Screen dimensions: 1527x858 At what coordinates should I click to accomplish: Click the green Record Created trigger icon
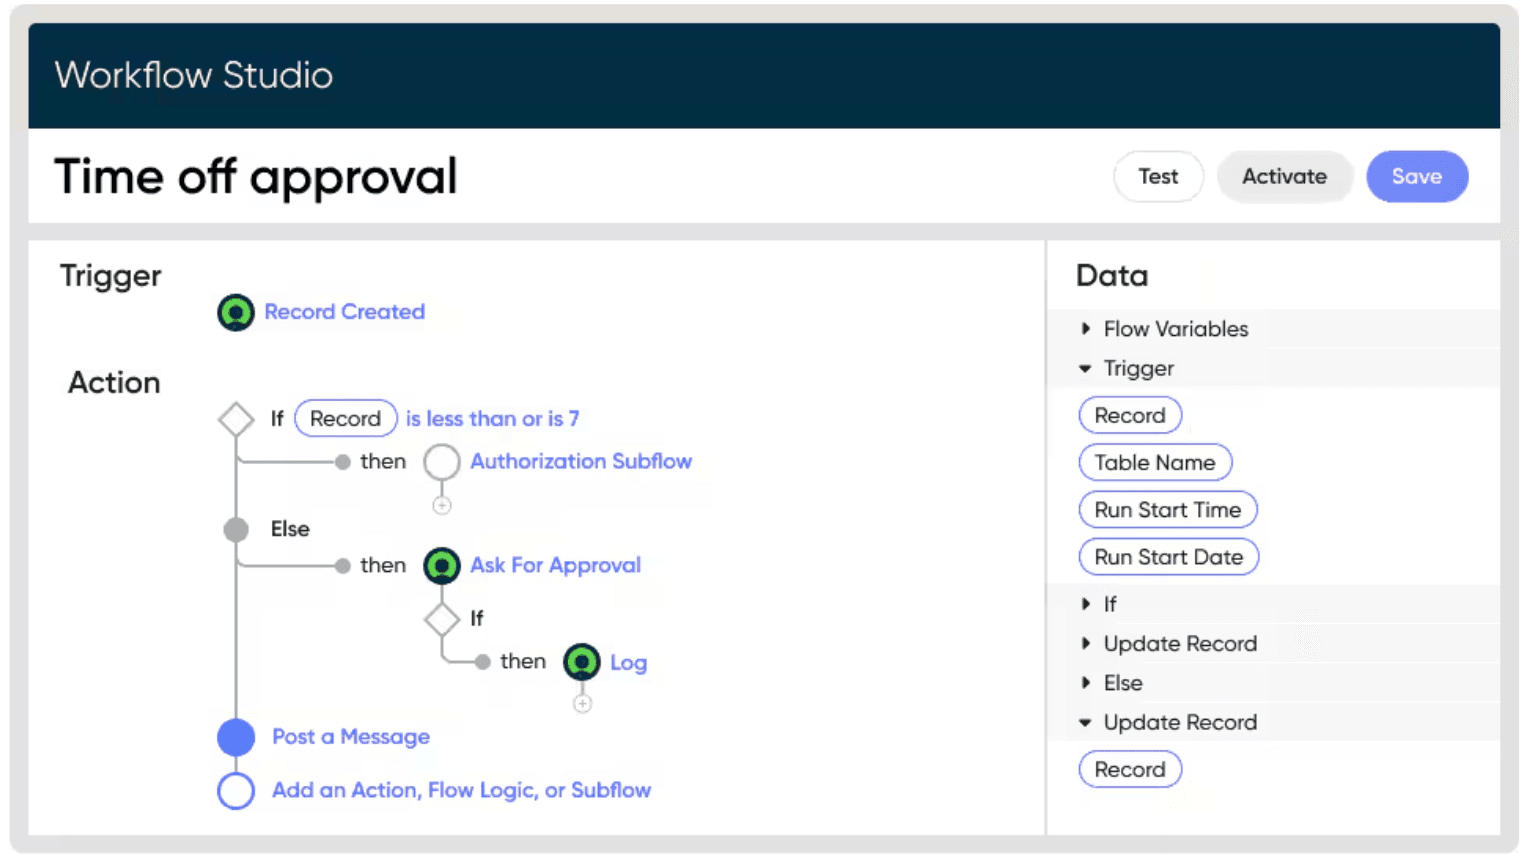click(x=236, y=312)
